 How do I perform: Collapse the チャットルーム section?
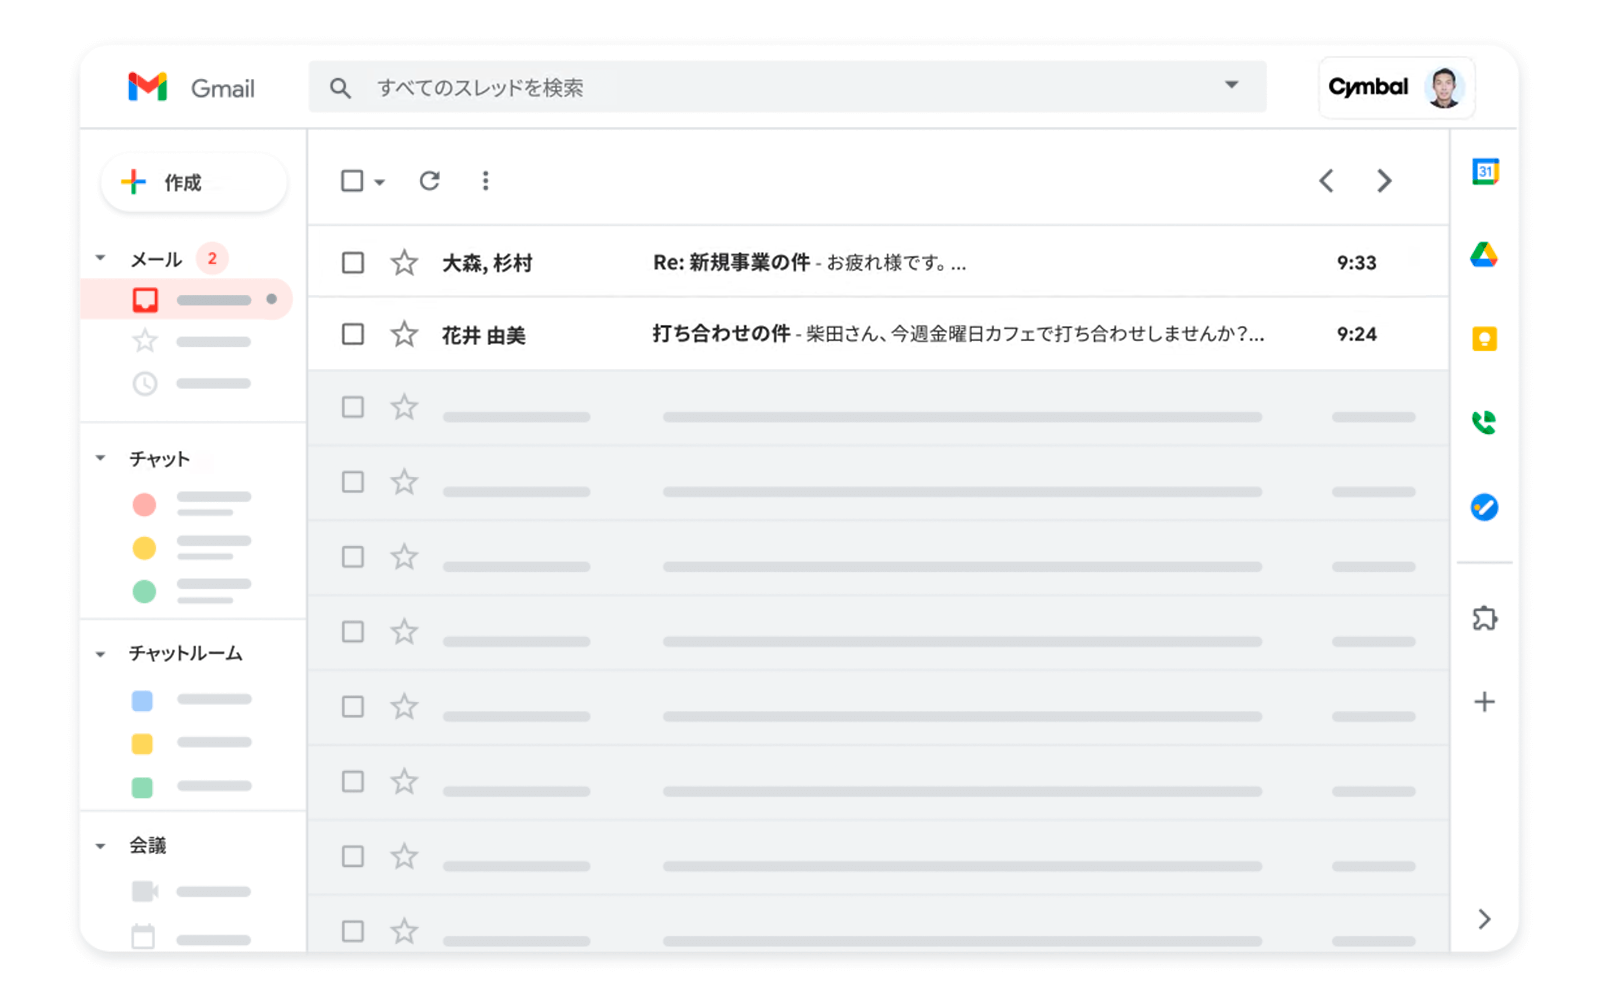pyautogui.click(x=100, y=654)
